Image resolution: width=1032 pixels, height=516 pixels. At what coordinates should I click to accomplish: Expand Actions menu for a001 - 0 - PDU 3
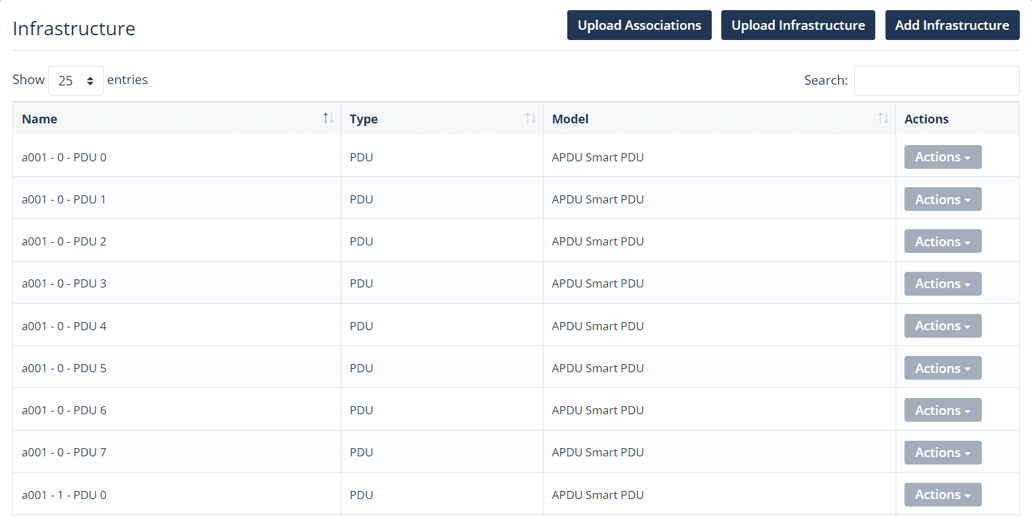(942, 284)
